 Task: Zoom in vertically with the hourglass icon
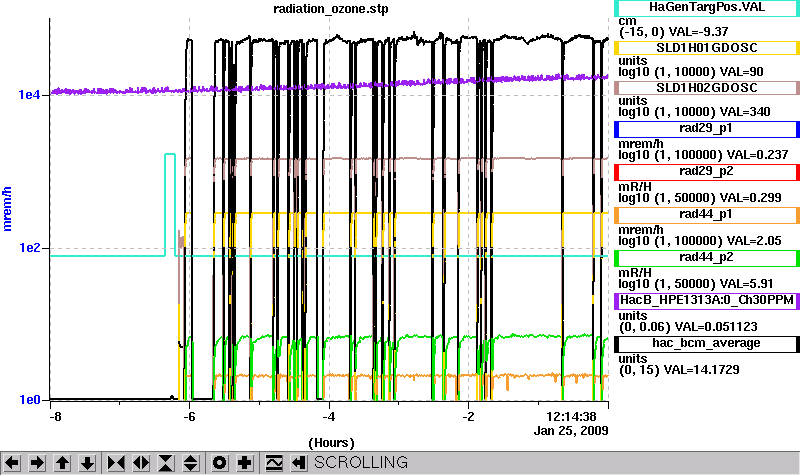[x=166, y=463]
